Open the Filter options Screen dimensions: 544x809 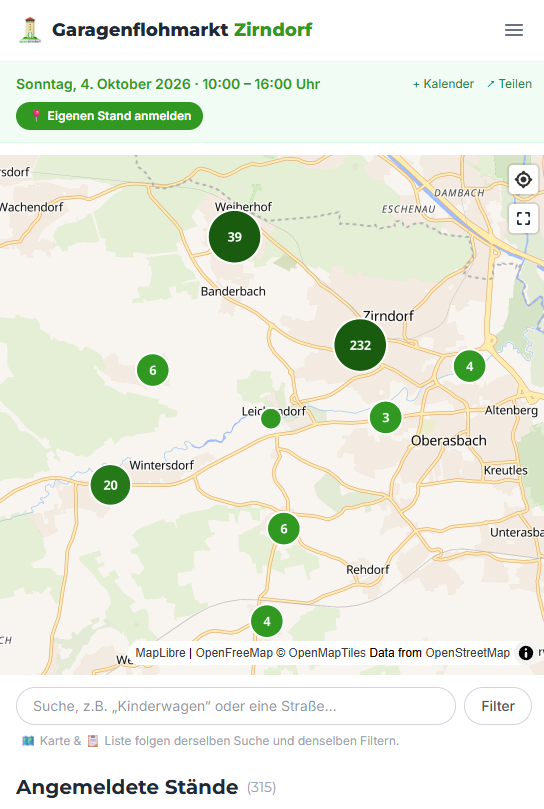(x=498, y=706)
